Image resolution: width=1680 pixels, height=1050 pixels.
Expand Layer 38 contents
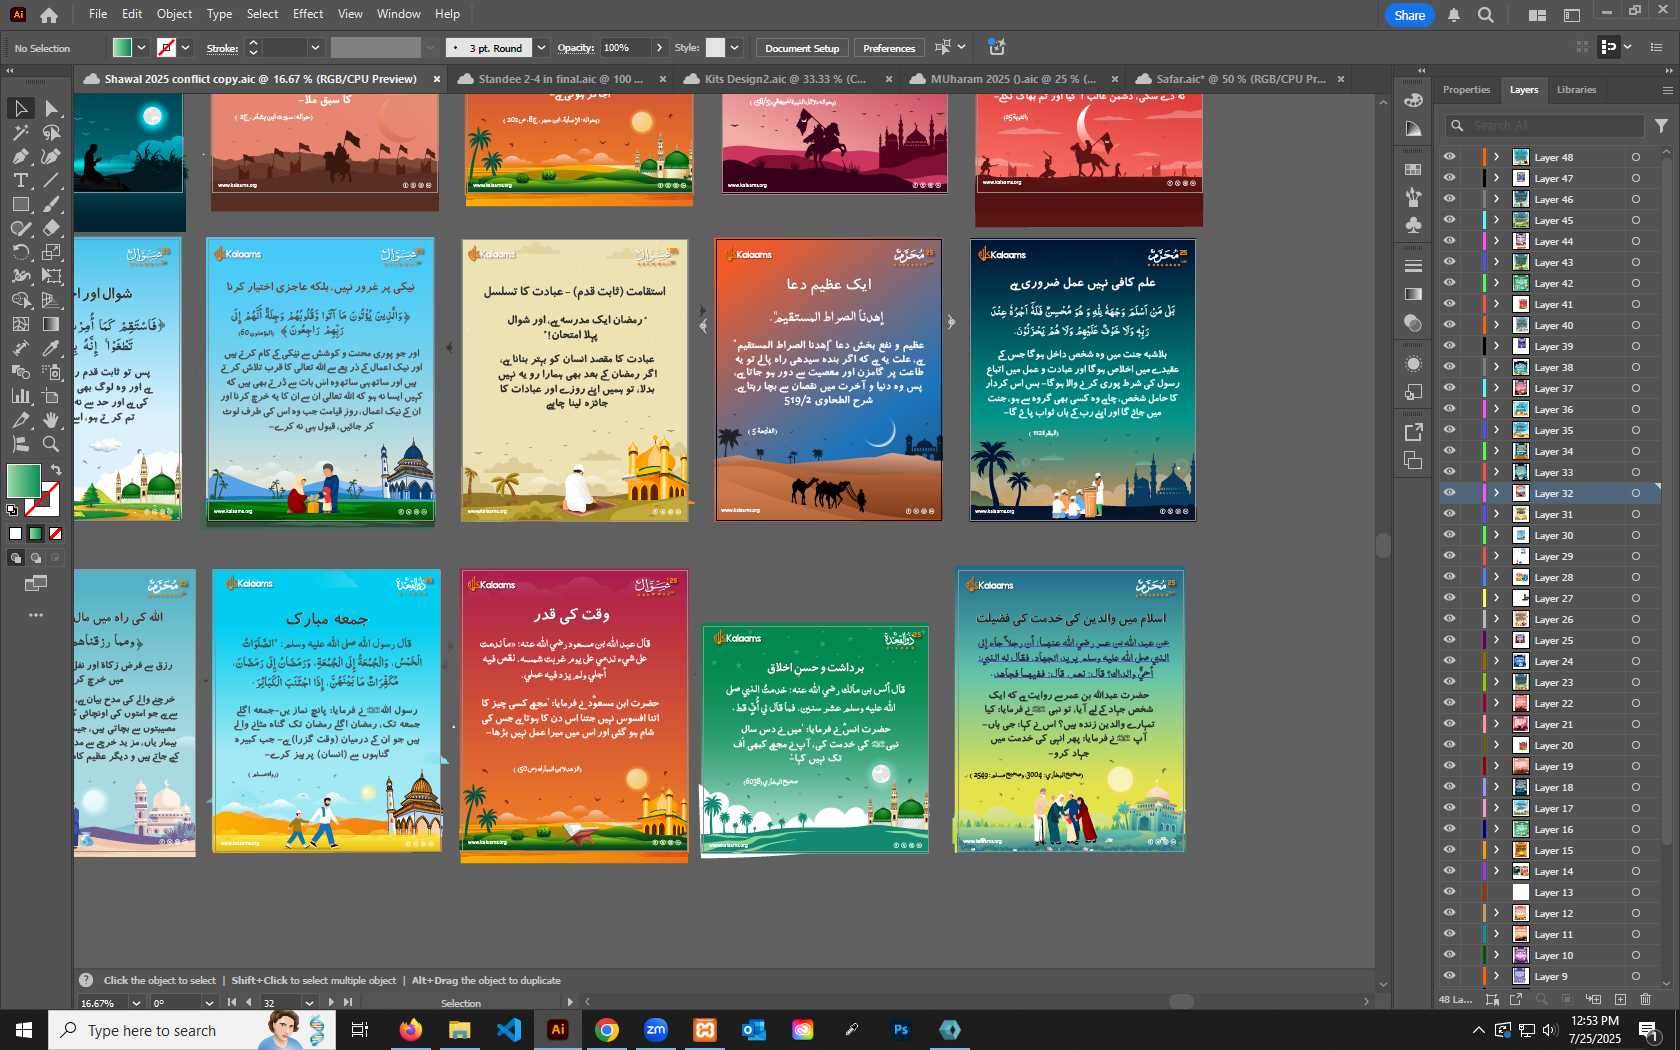pyautogui.click(x=1496, y=367)
